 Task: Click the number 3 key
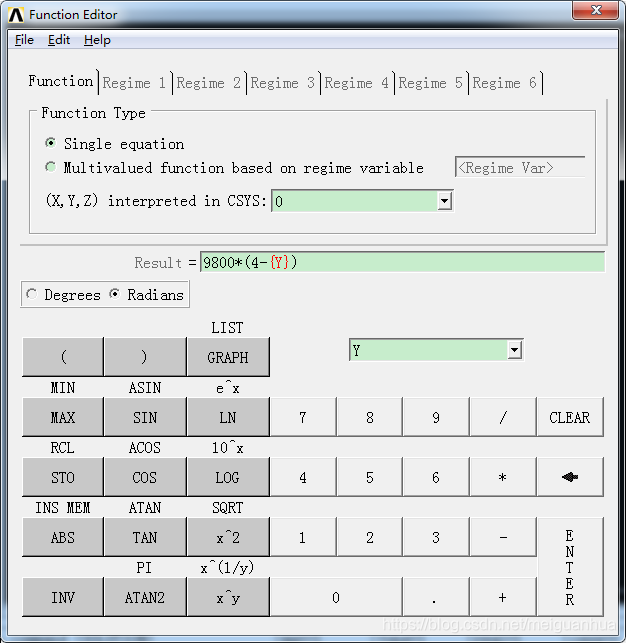pyautogui.click(x=436, y=537)
